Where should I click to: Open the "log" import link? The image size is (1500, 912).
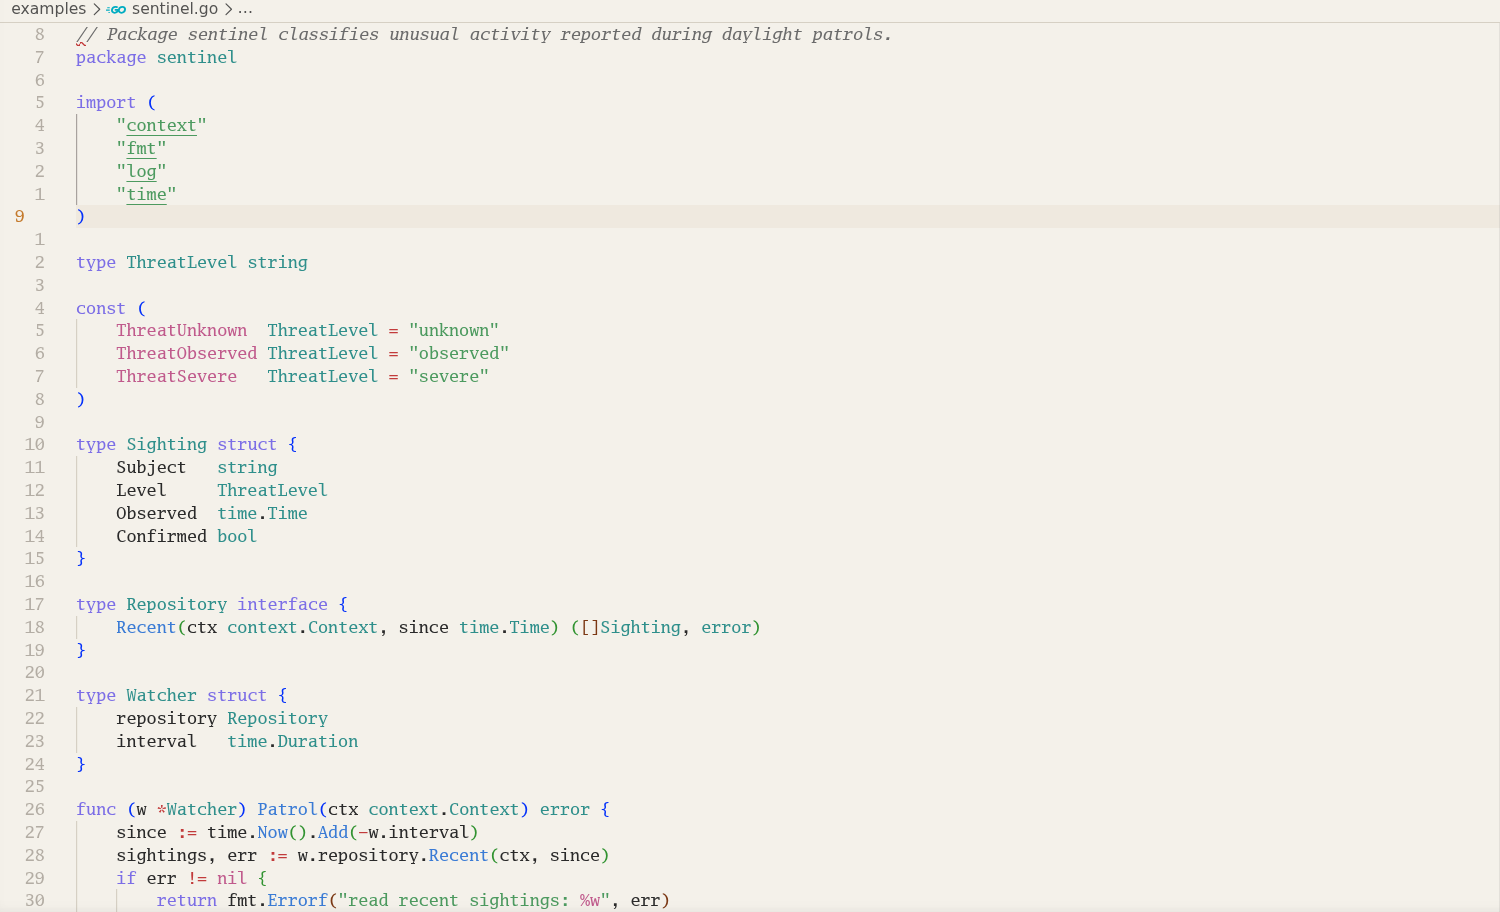coord(141,171)
